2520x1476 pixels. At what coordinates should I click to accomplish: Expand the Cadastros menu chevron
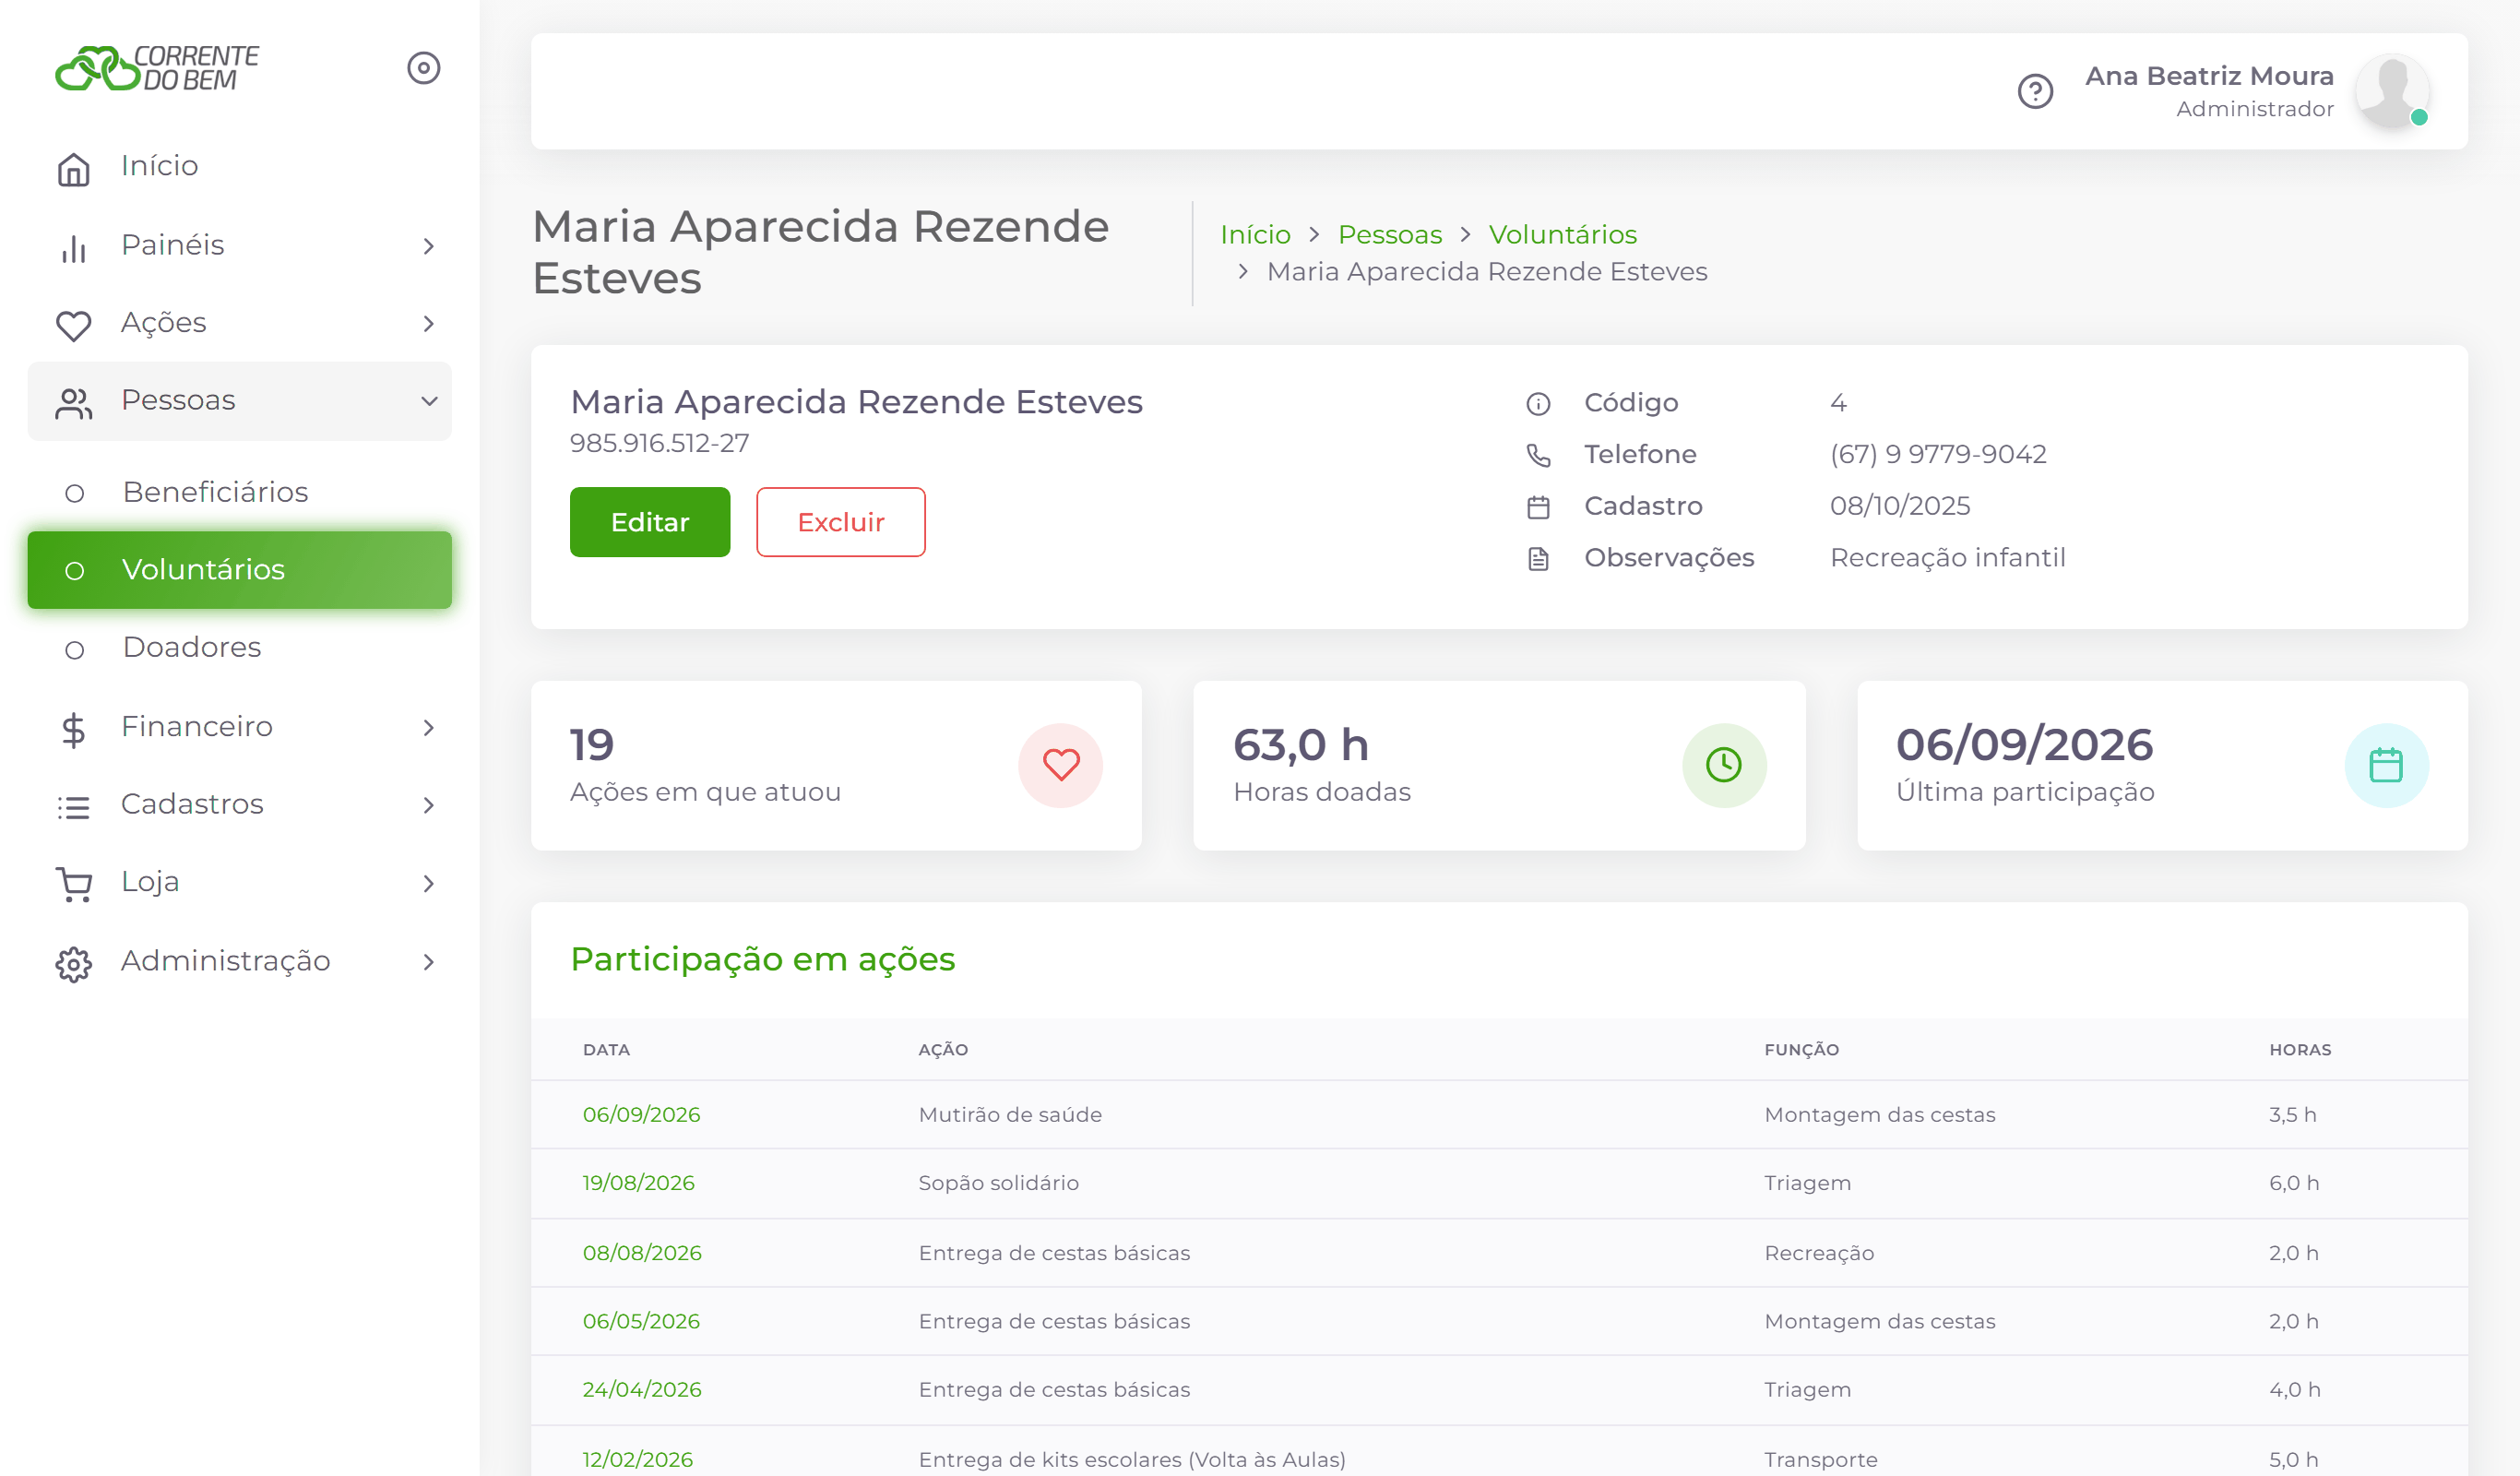pos(429,806)
